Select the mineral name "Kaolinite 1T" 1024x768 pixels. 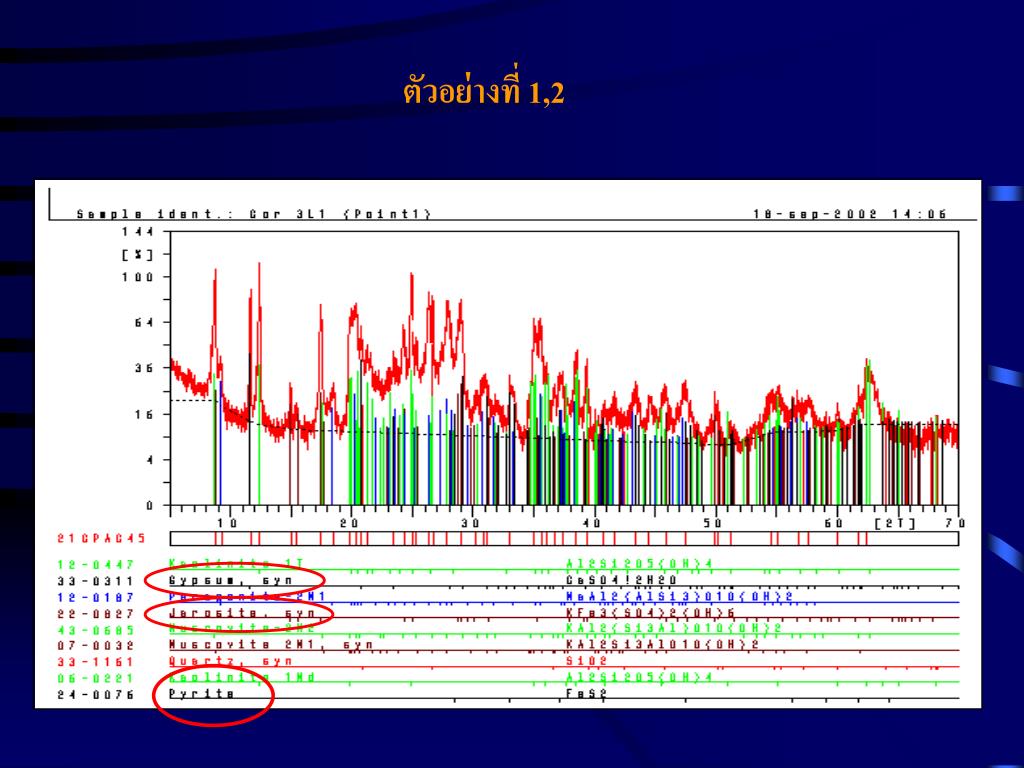click(236, 564)
